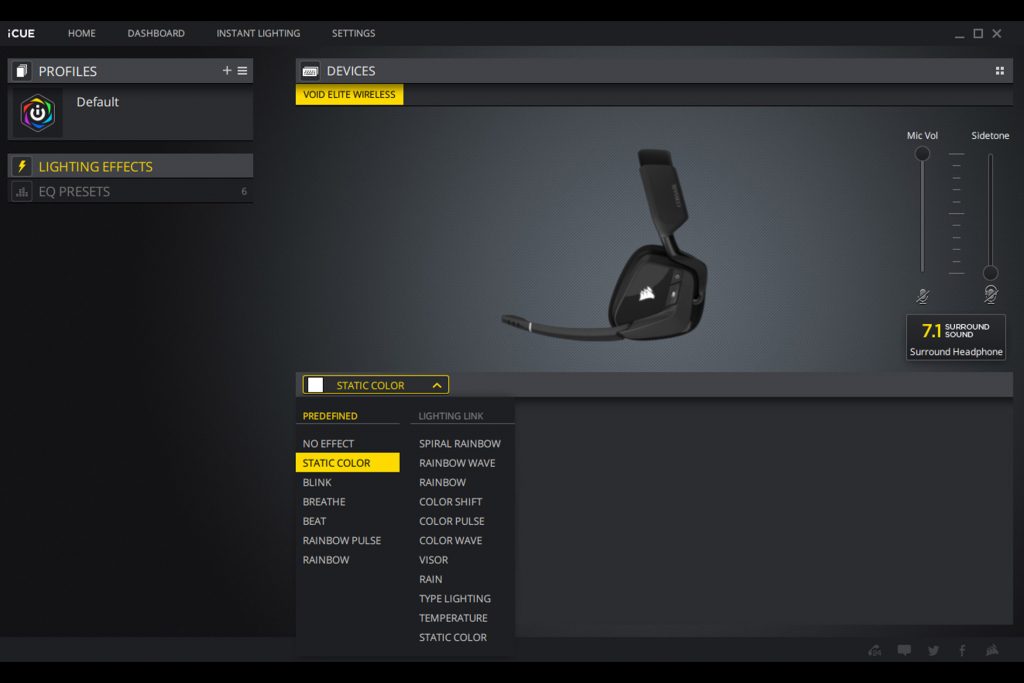Choose the Rain effect
Image resolution: width=1024 pixels, height=683 pixels.
coord(430,579)
